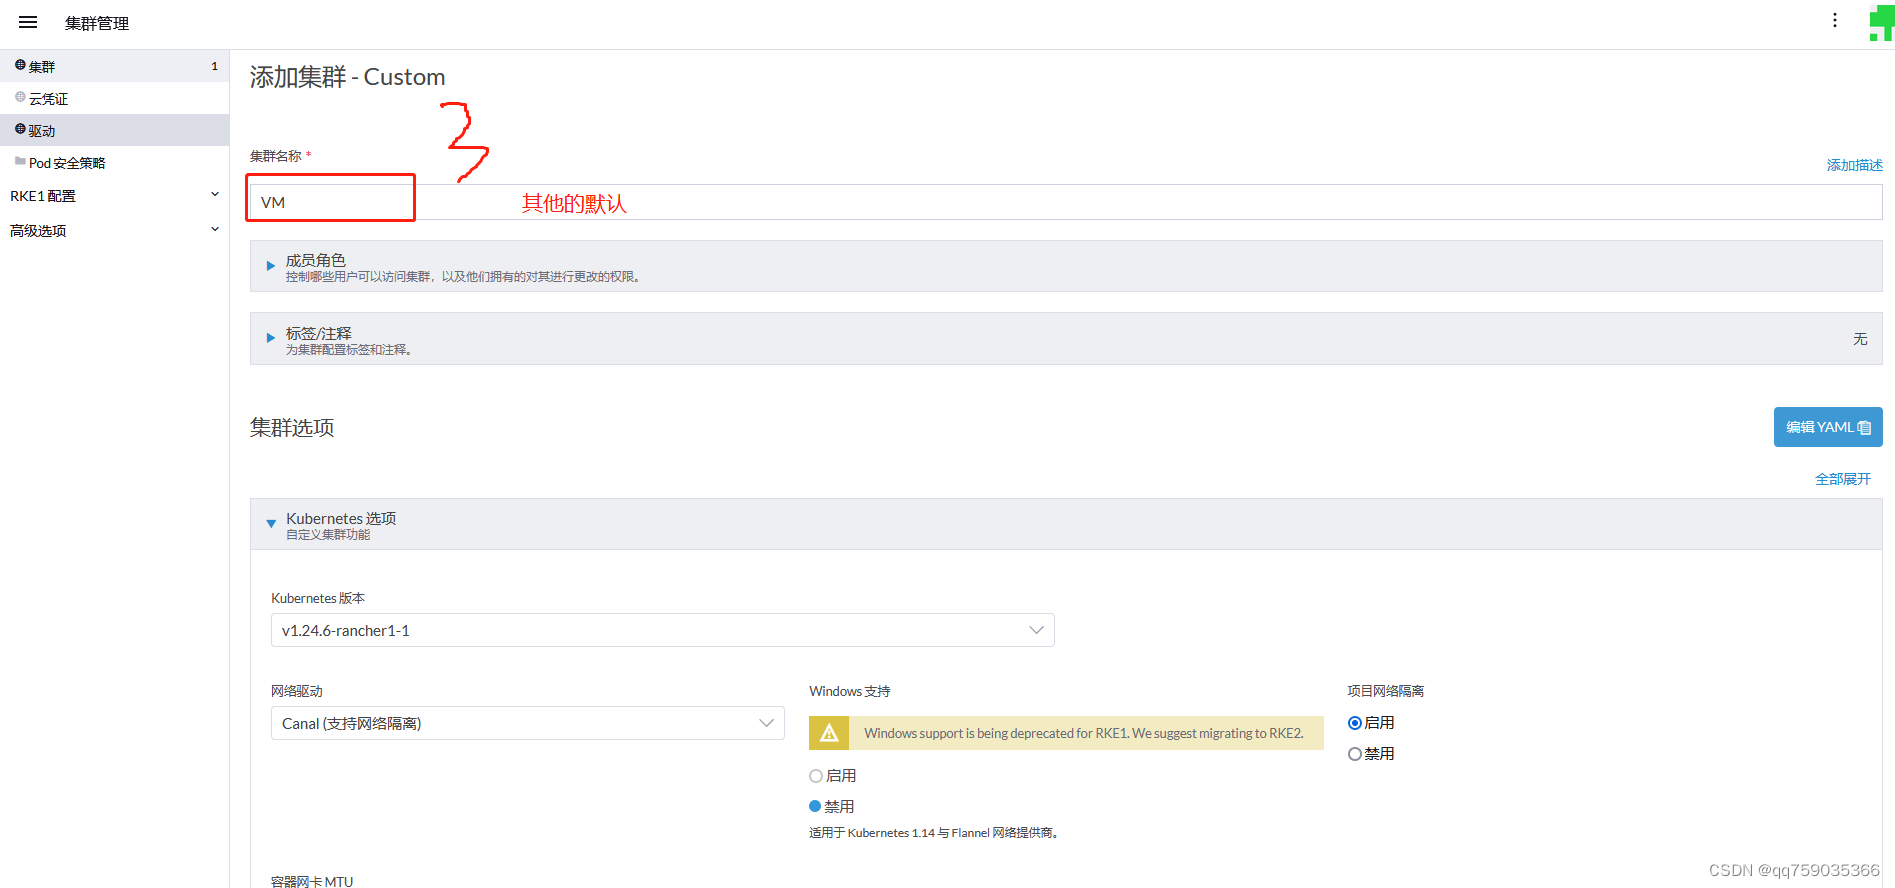
Task: Expand the 高级选项 sidebar group
Action: click(114, 230)
